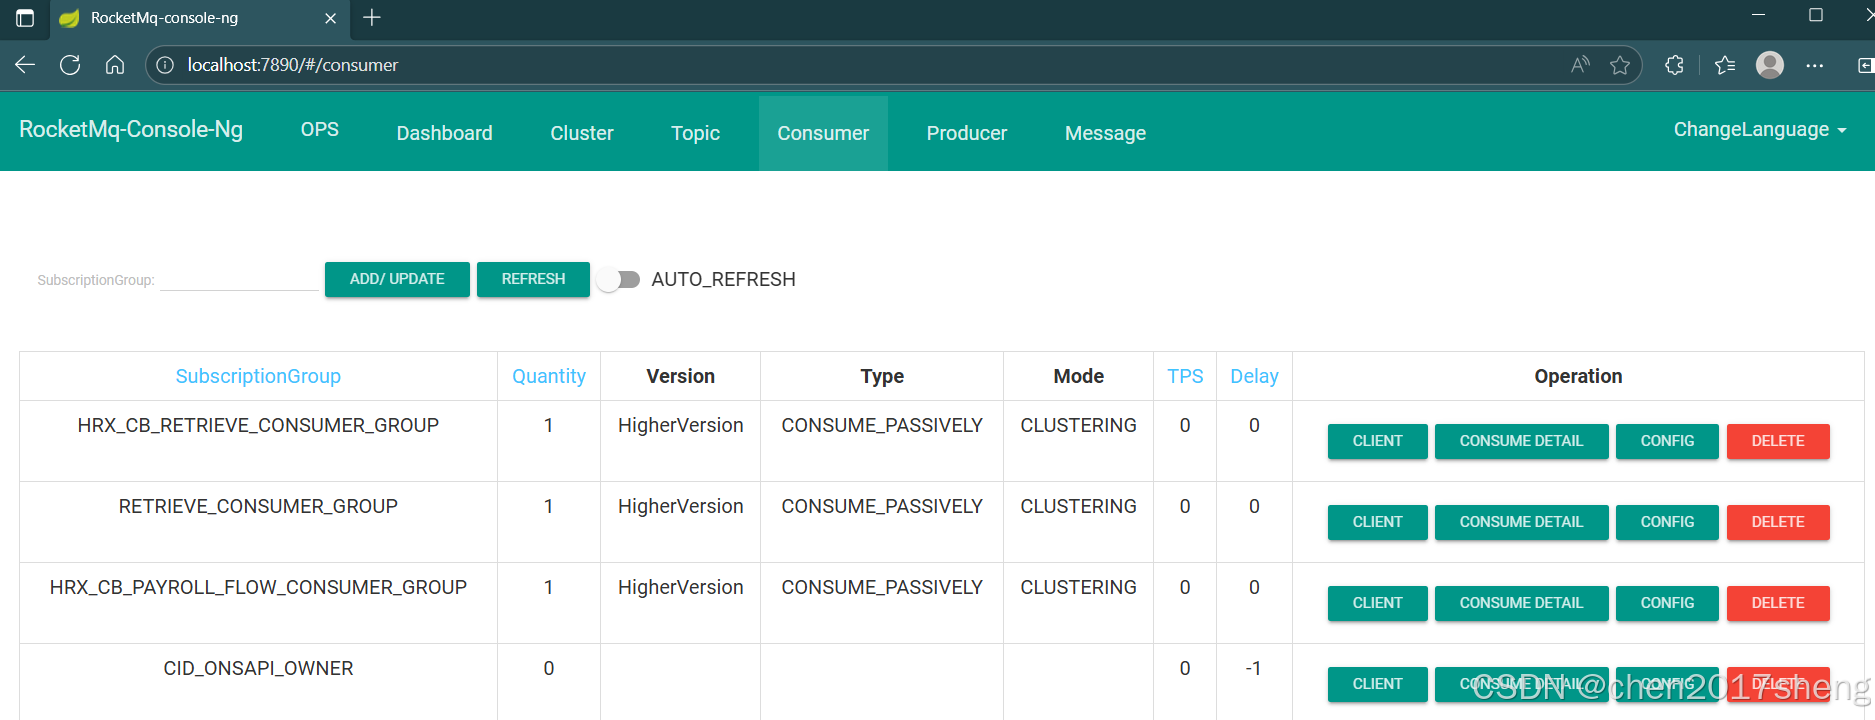Open CONSUME DETAIL for HRX_CB_RETRIEVE_CONSUMER_GROUP
This screenshot has width=1875, height=720.
click(1521, 441)
